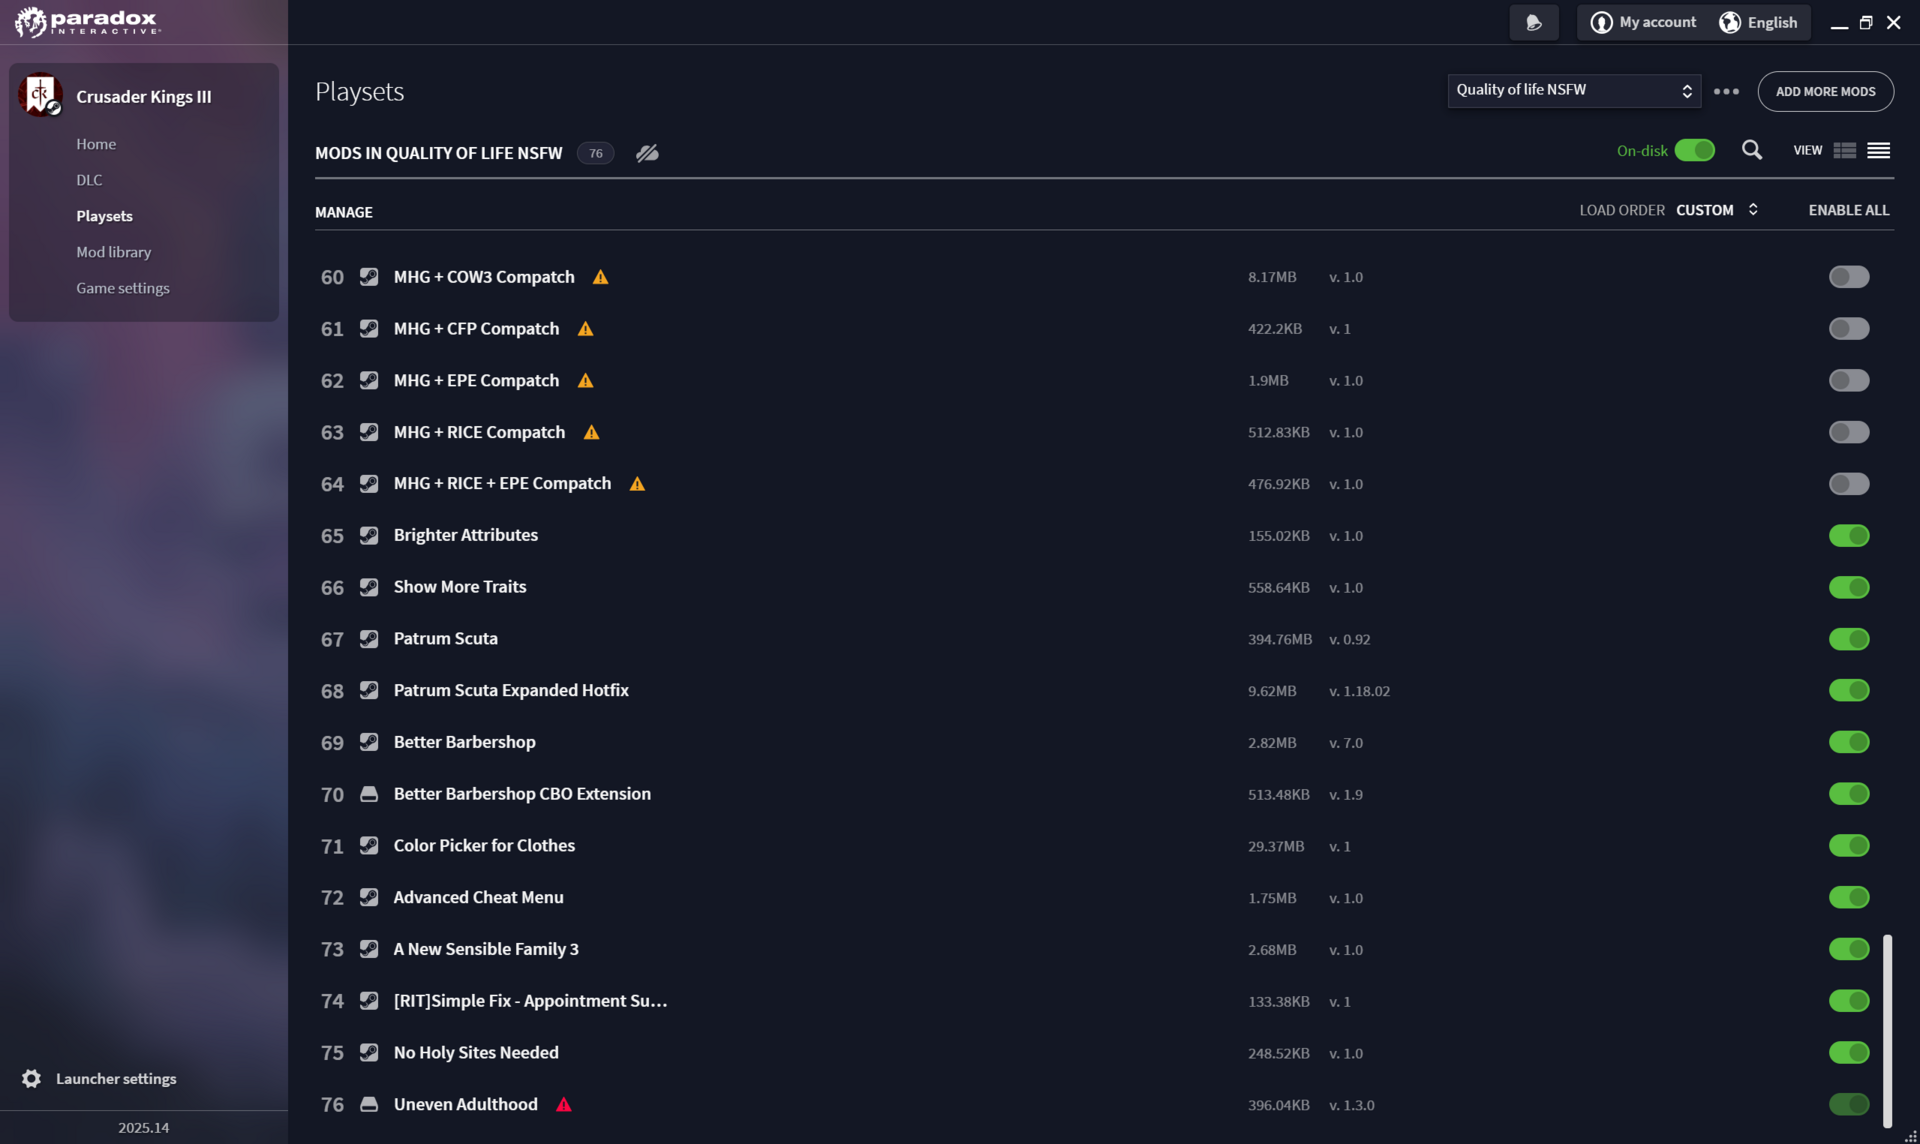Click Steam source icon for Advanced Cheat Menu

(369, 897)
